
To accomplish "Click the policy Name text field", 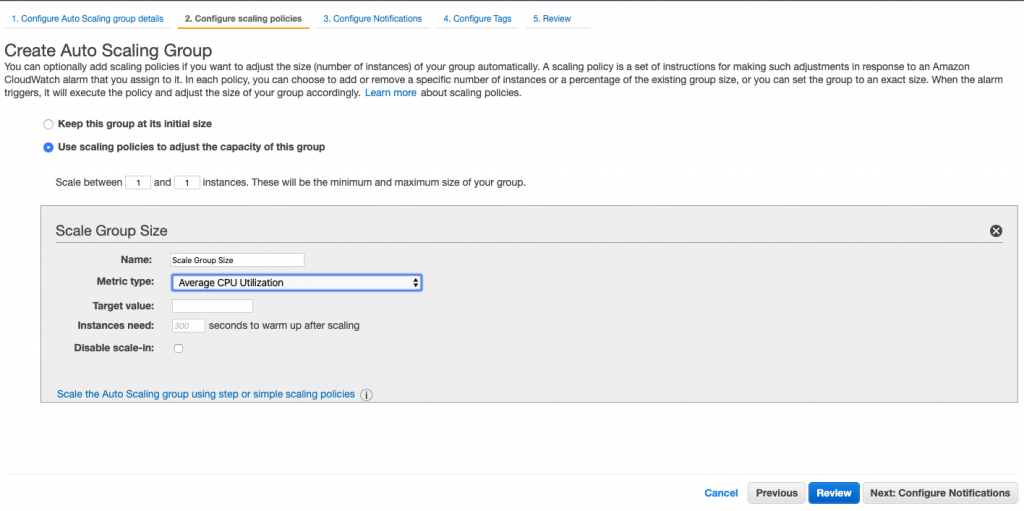I will [x=237, y=260].
